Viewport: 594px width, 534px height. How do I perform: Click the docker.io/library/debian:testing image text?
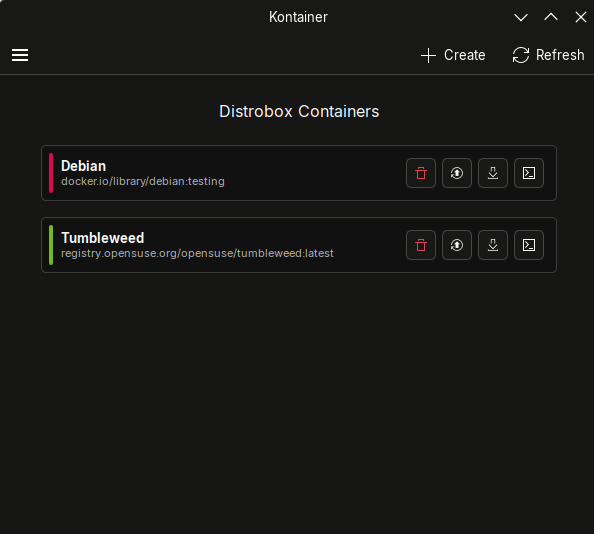tap(143, 181)
